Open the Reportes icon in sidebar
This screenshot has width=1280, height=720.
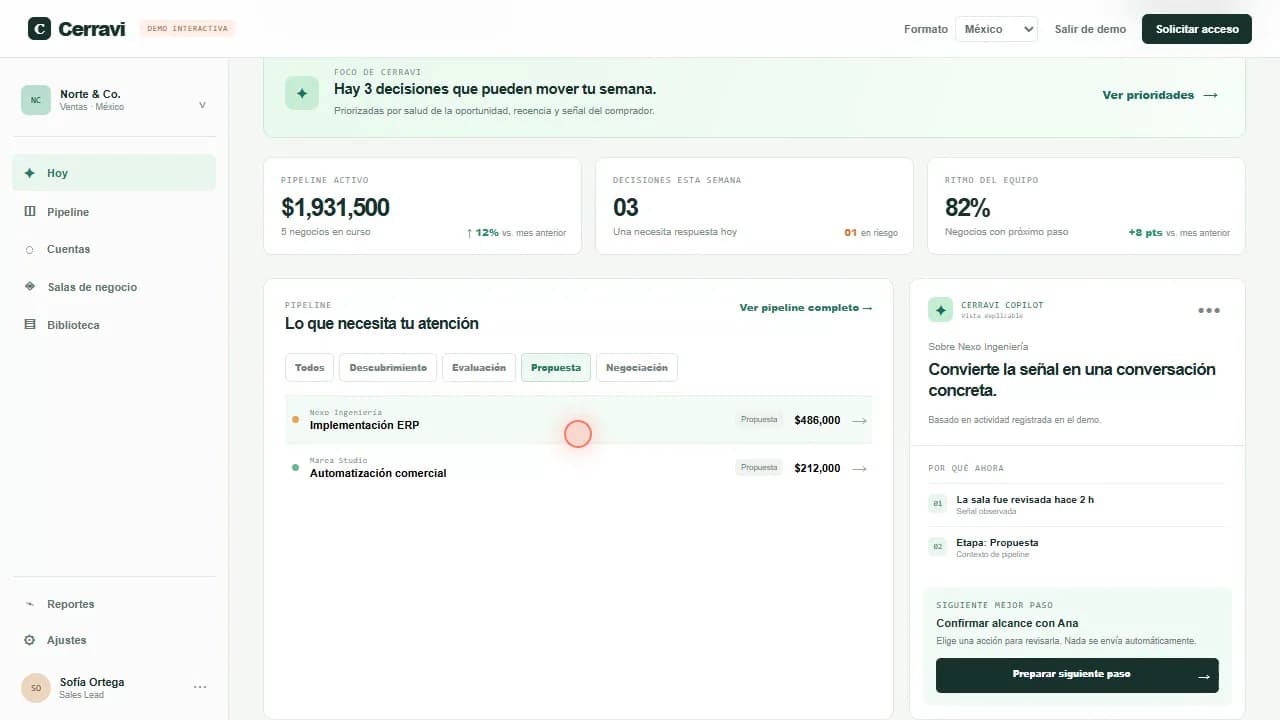click(30, 604)
